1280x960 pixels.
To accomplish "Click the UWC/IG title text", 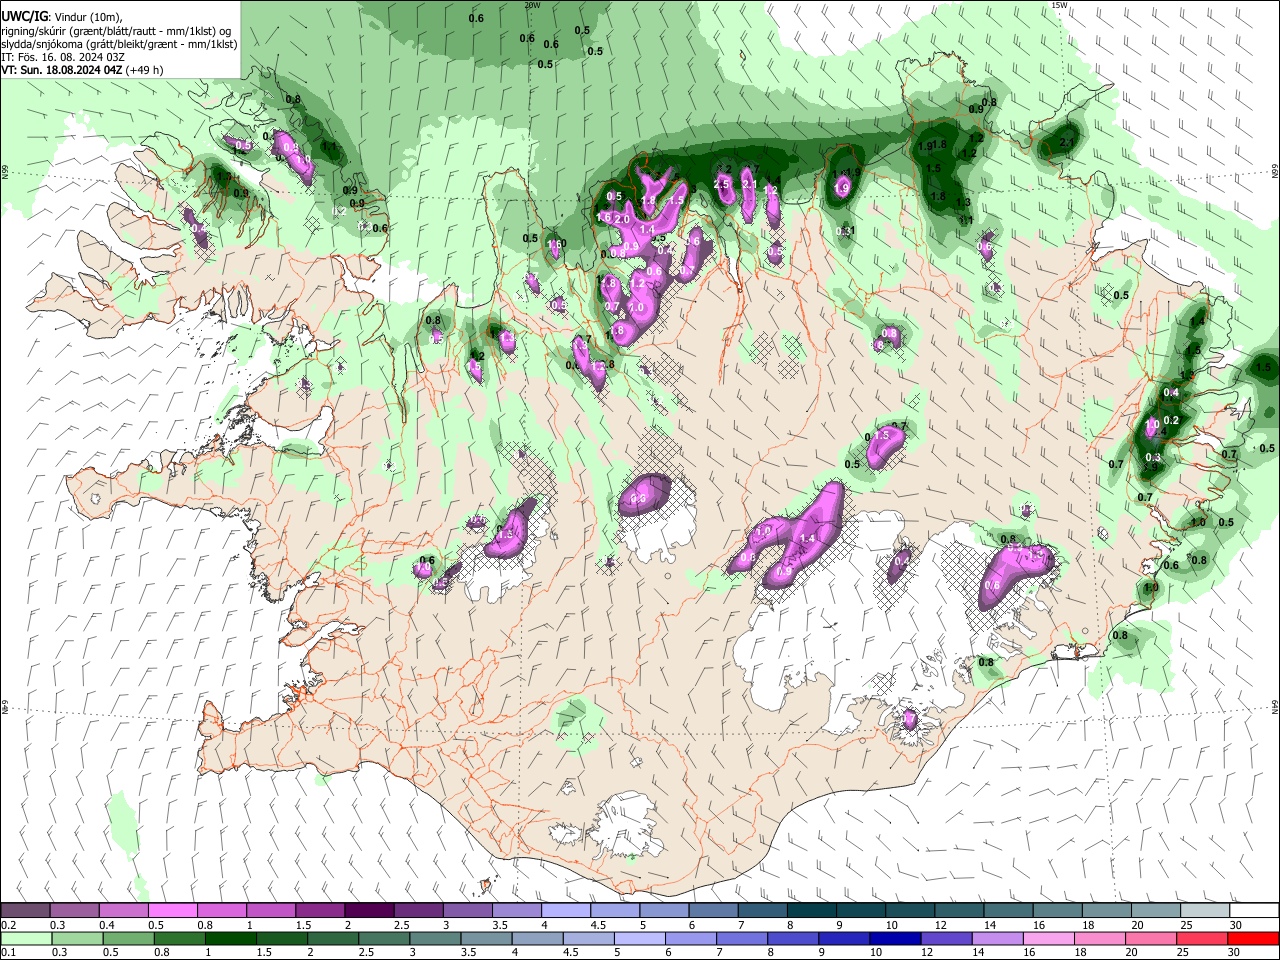I will click(x=24, y=16).
